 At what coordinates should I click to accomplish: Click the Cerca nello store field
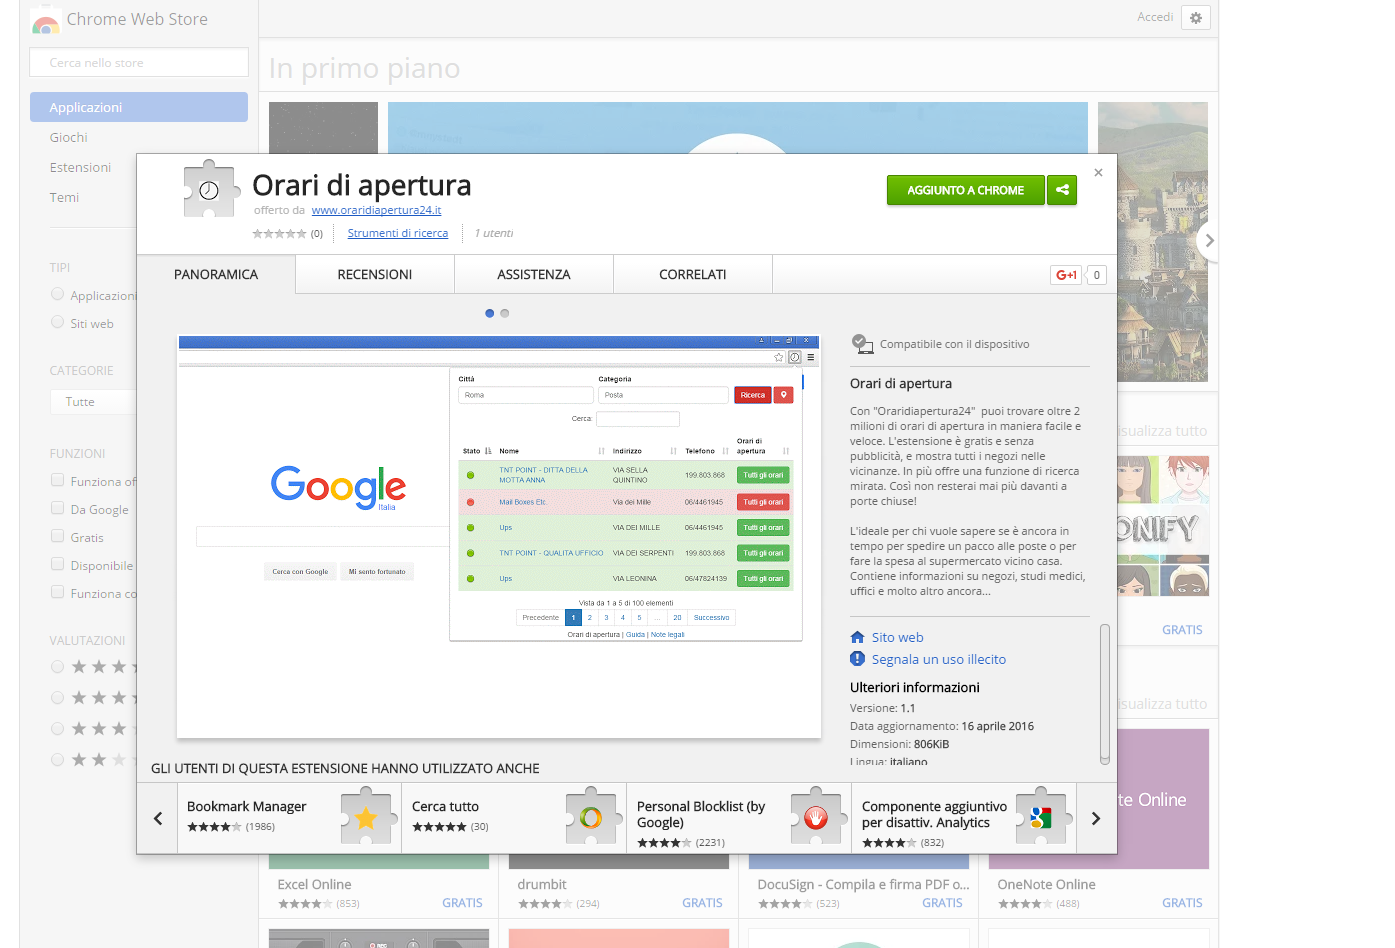139,62
